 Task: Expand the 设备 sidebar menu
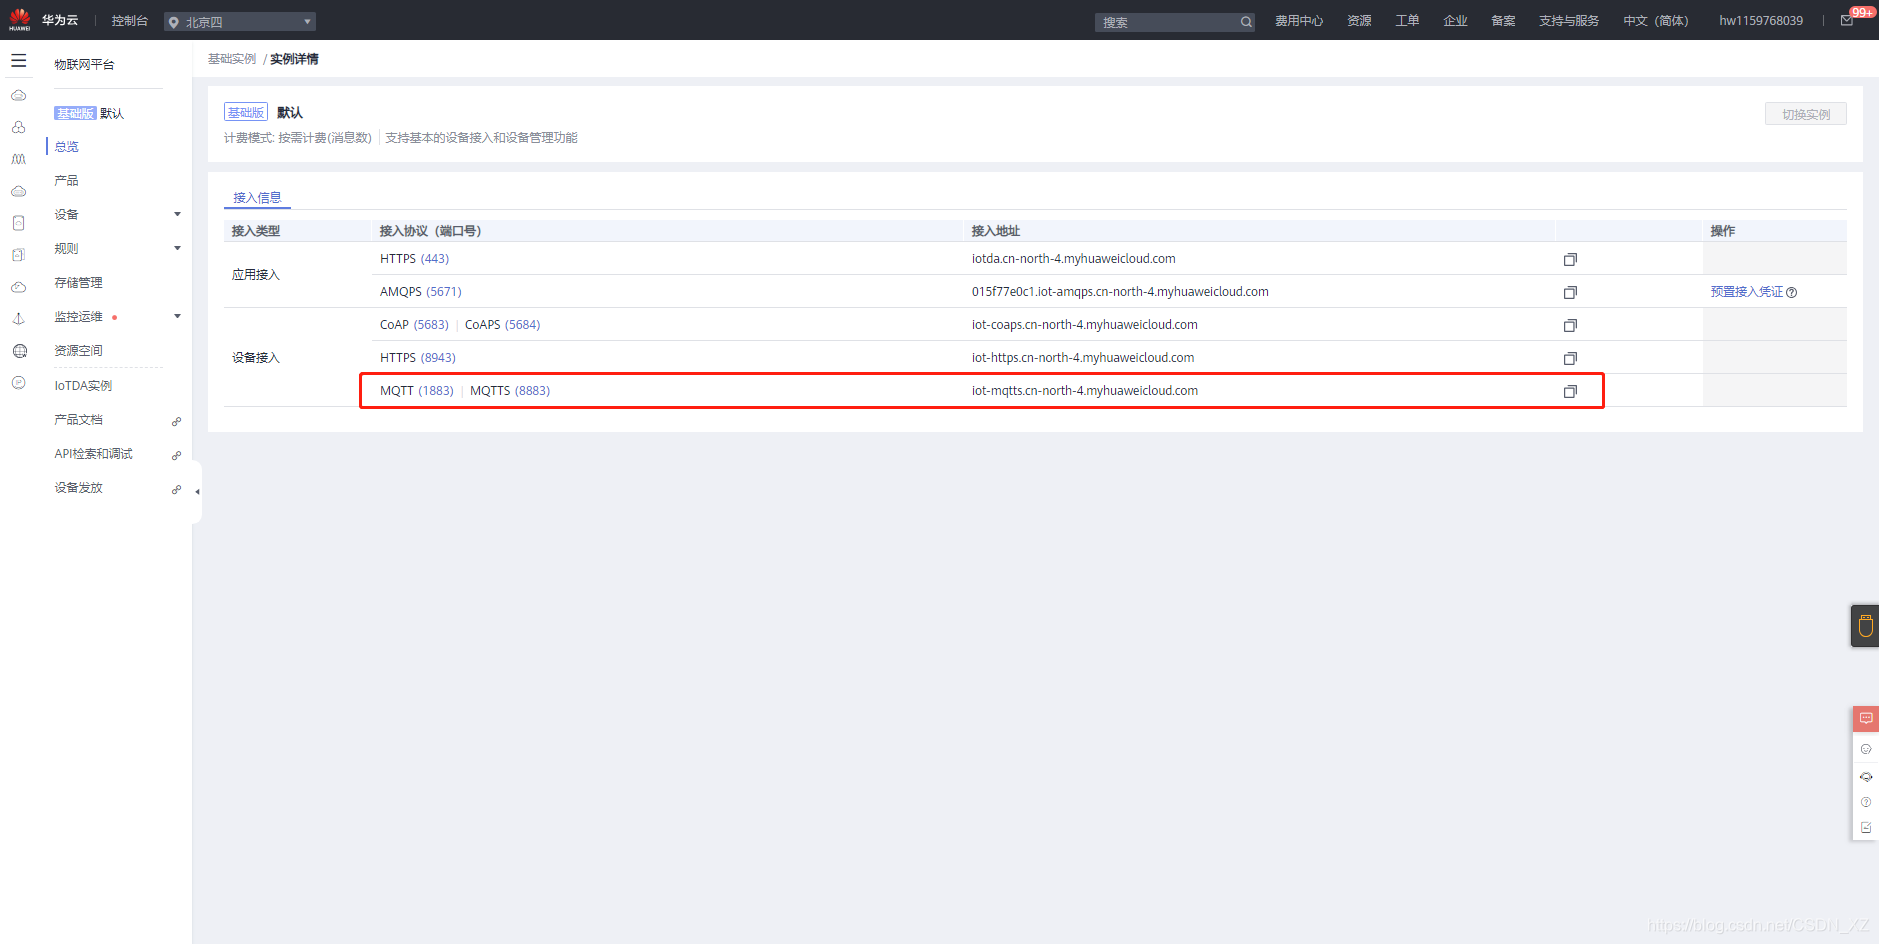pos(177,214)
